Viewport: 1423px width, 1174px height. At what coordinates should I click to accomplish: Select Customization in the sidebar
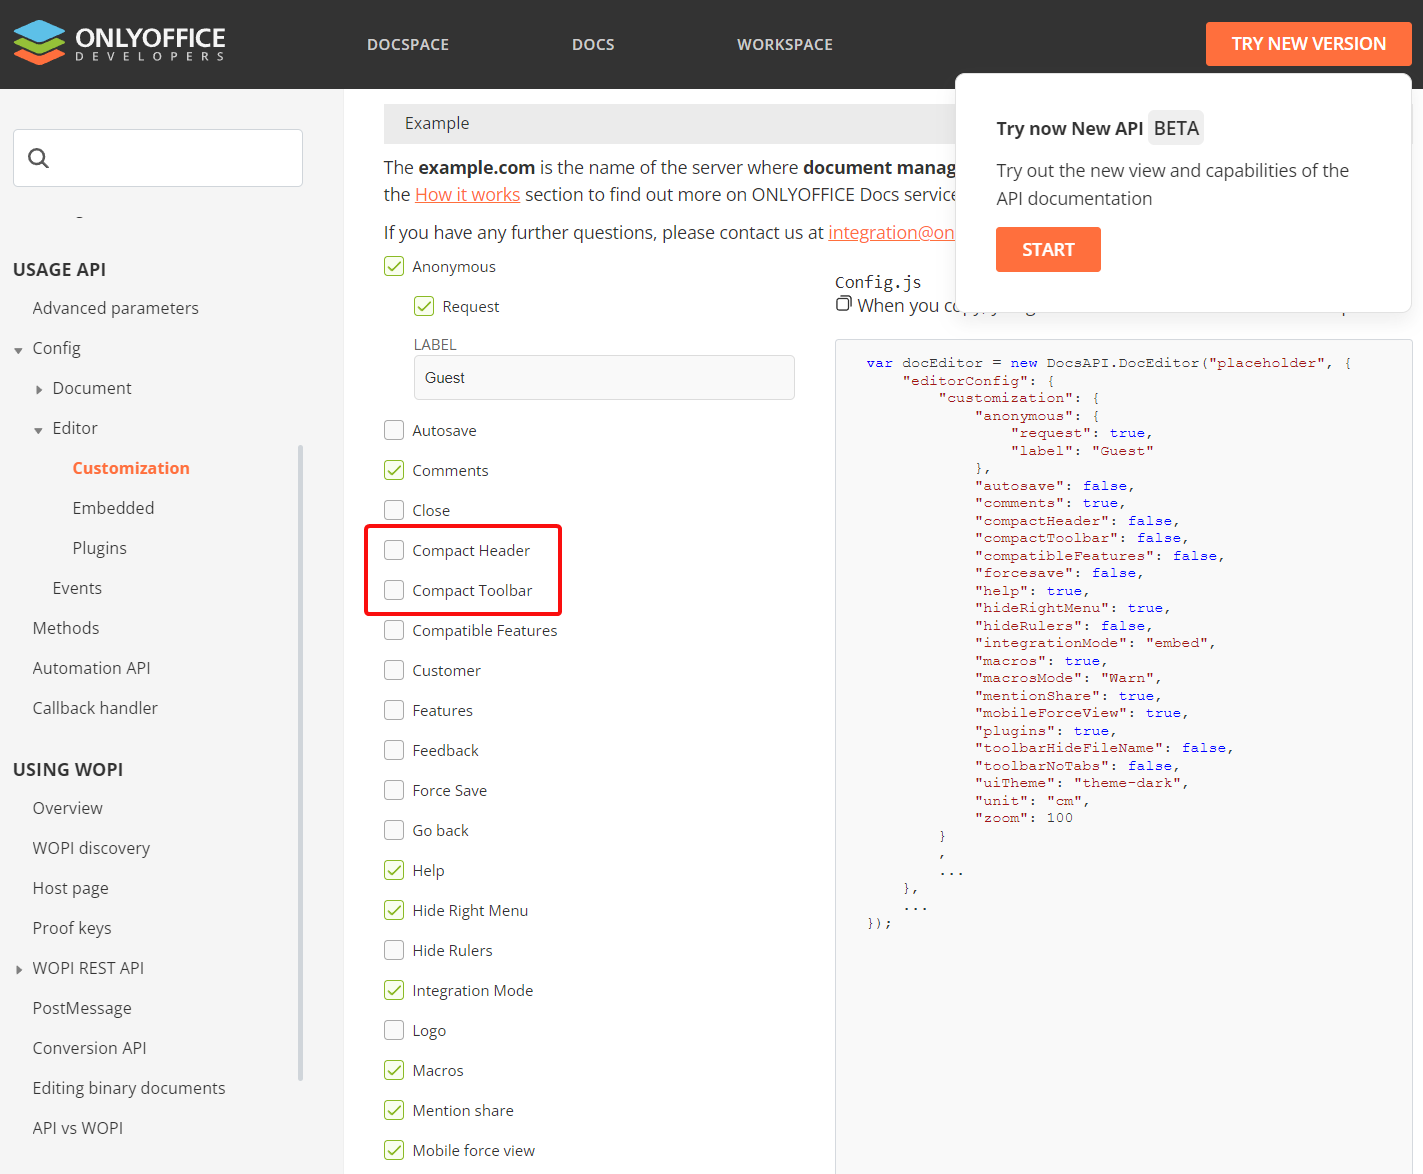tap(131, 468)
